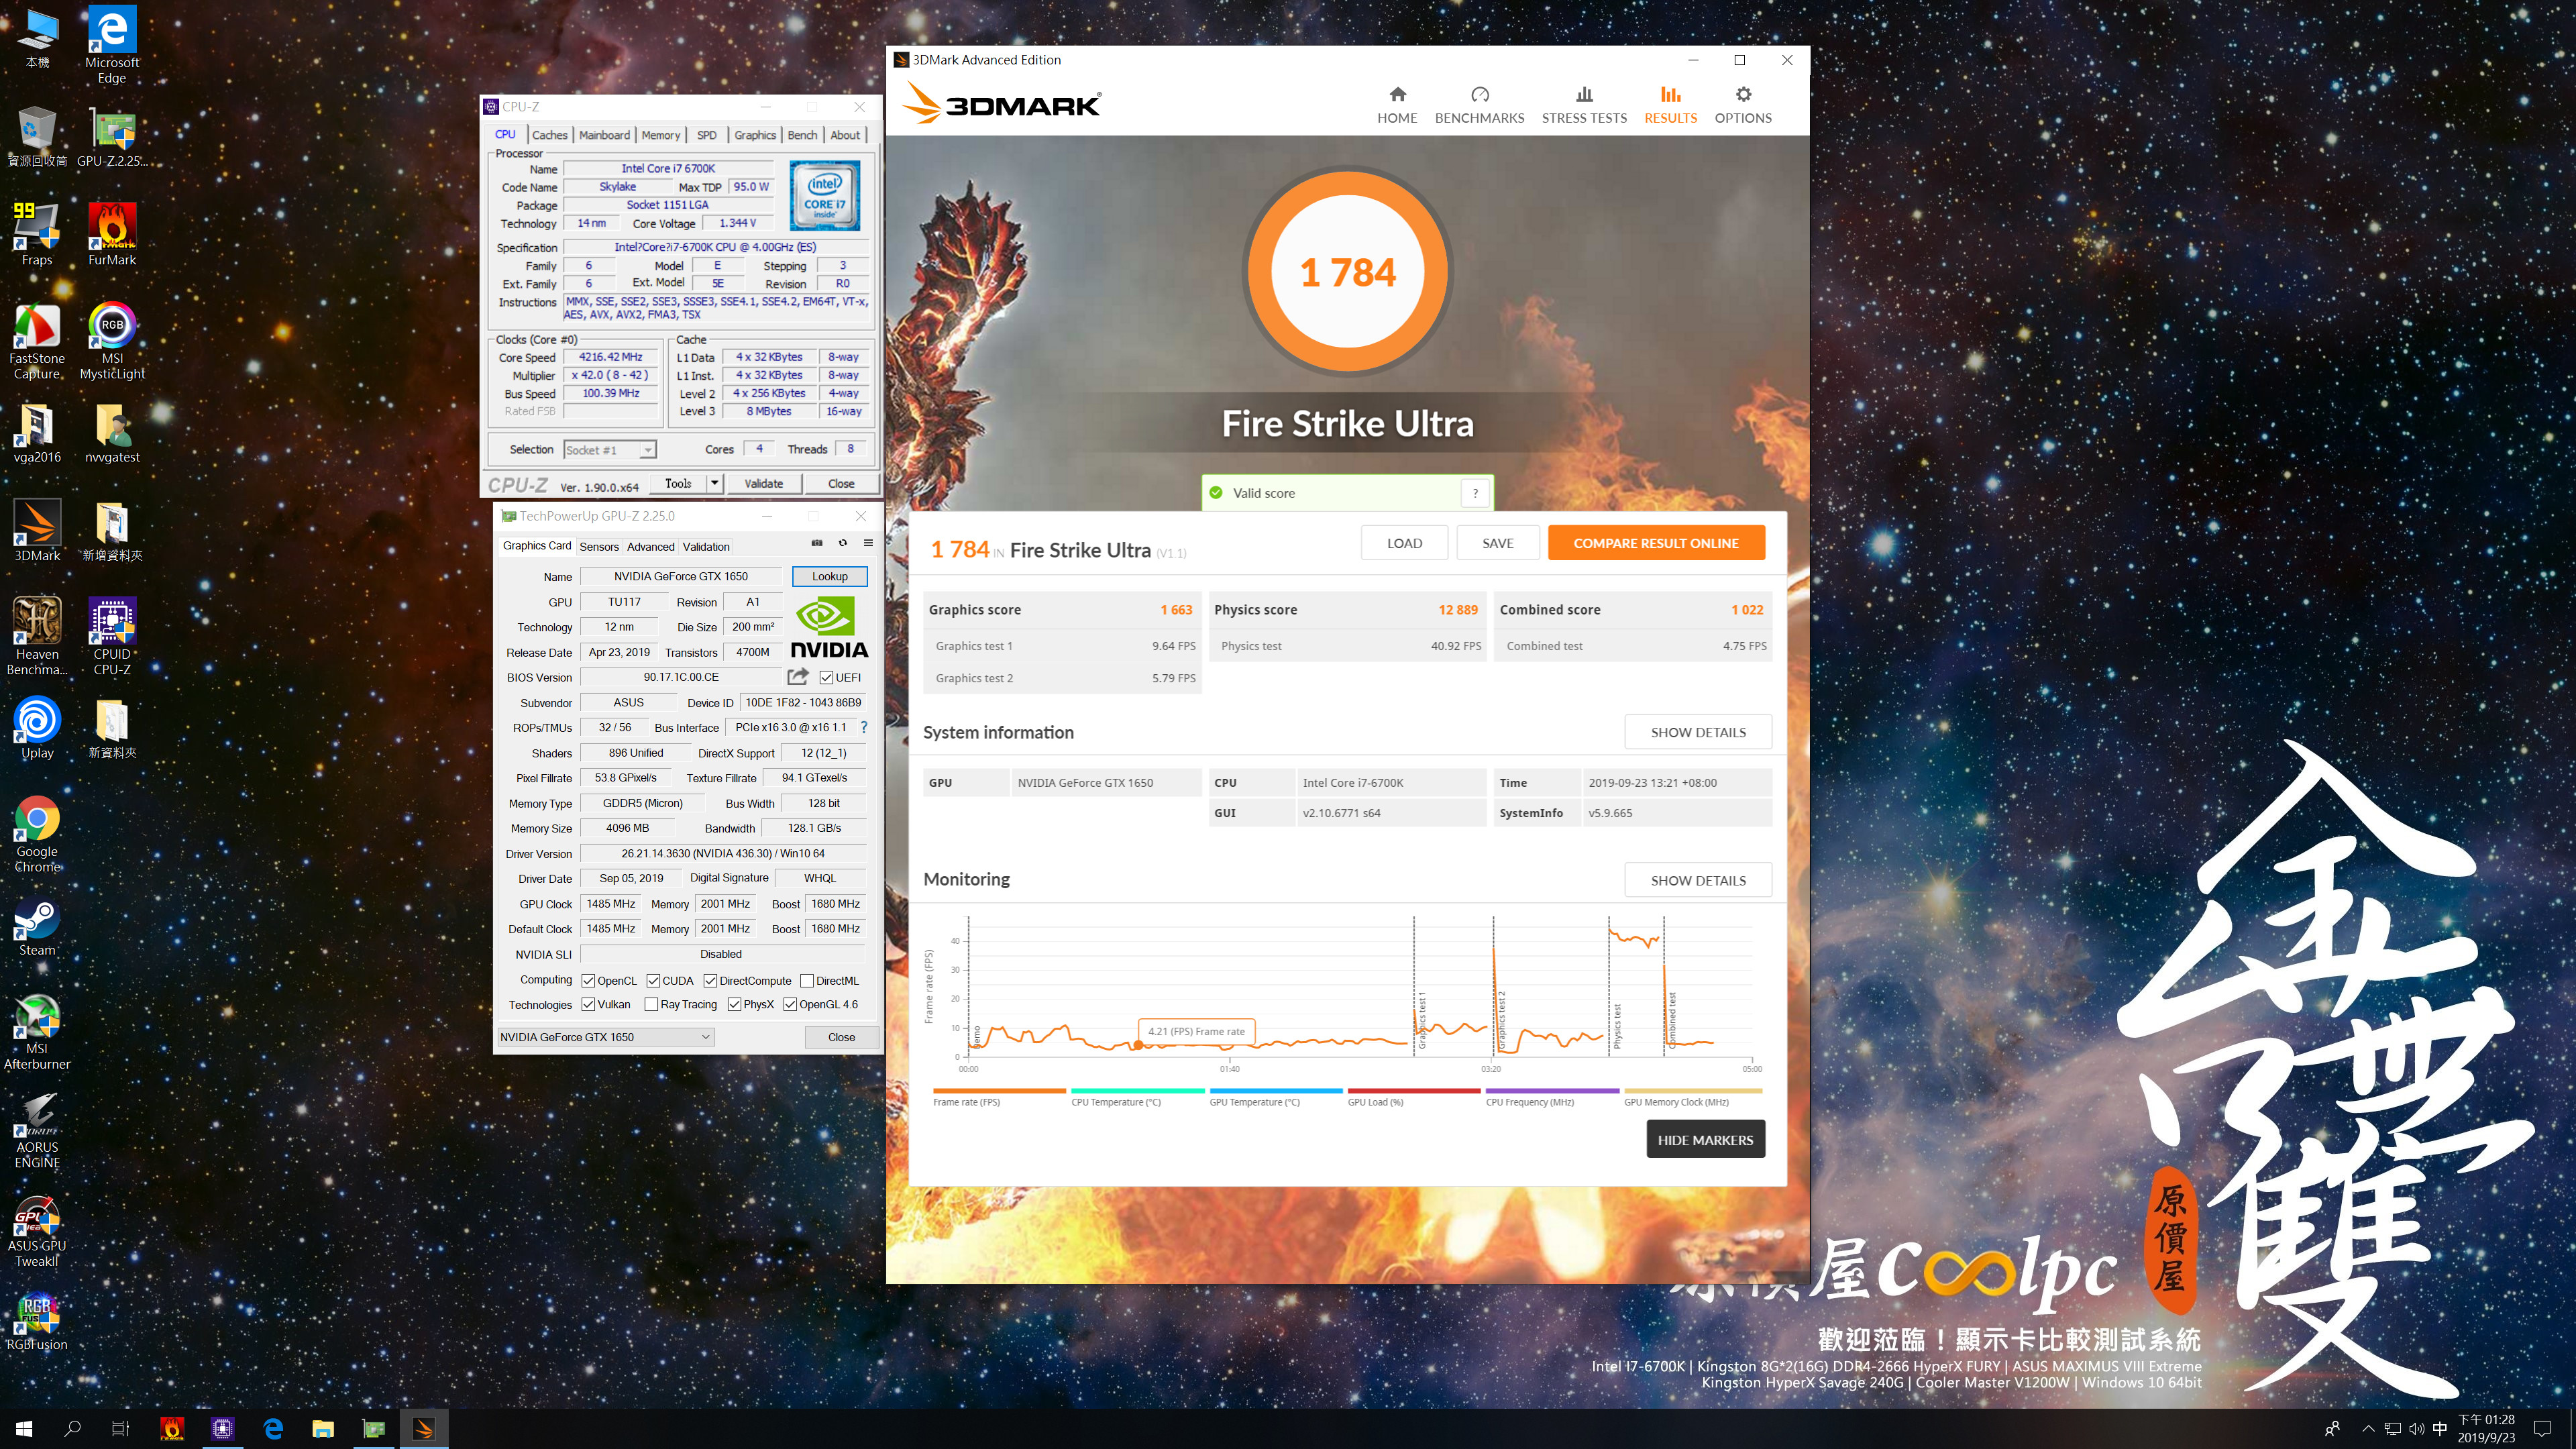Select the GPU-Z desktop shortcut
This screenshot has width=2576, height=1449.
tap(112, 137)
